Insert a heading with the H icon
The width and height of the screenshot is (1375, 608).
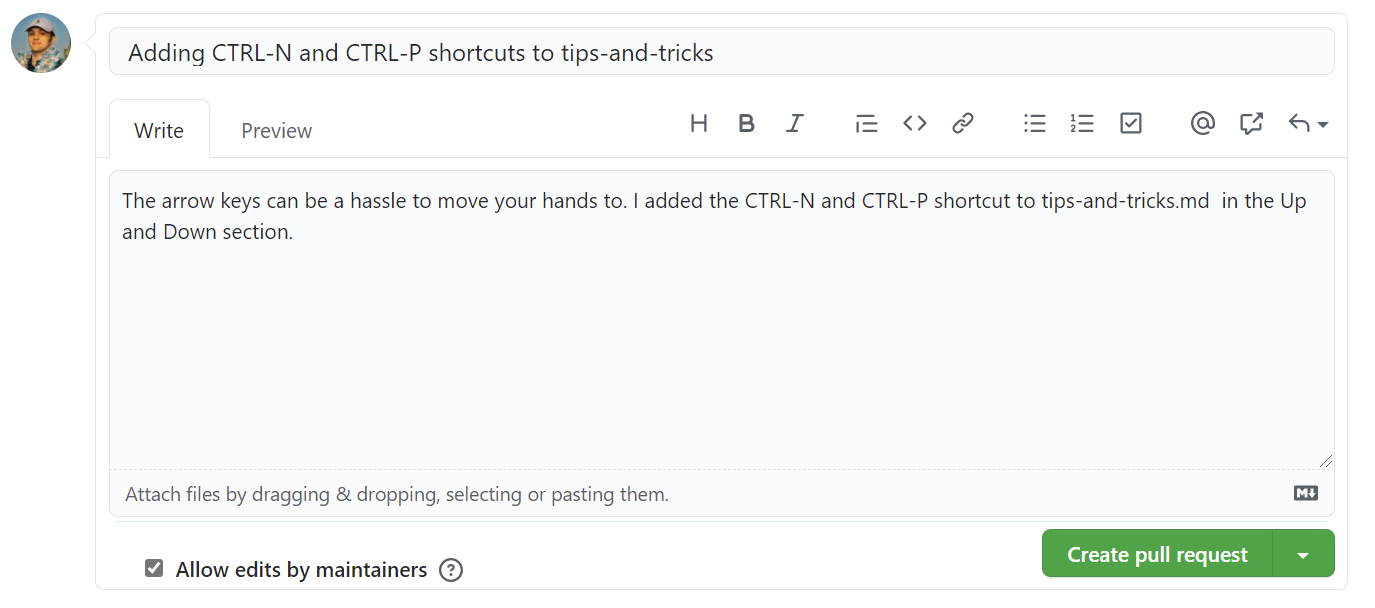pyautogui.click(x=699, y=123)
